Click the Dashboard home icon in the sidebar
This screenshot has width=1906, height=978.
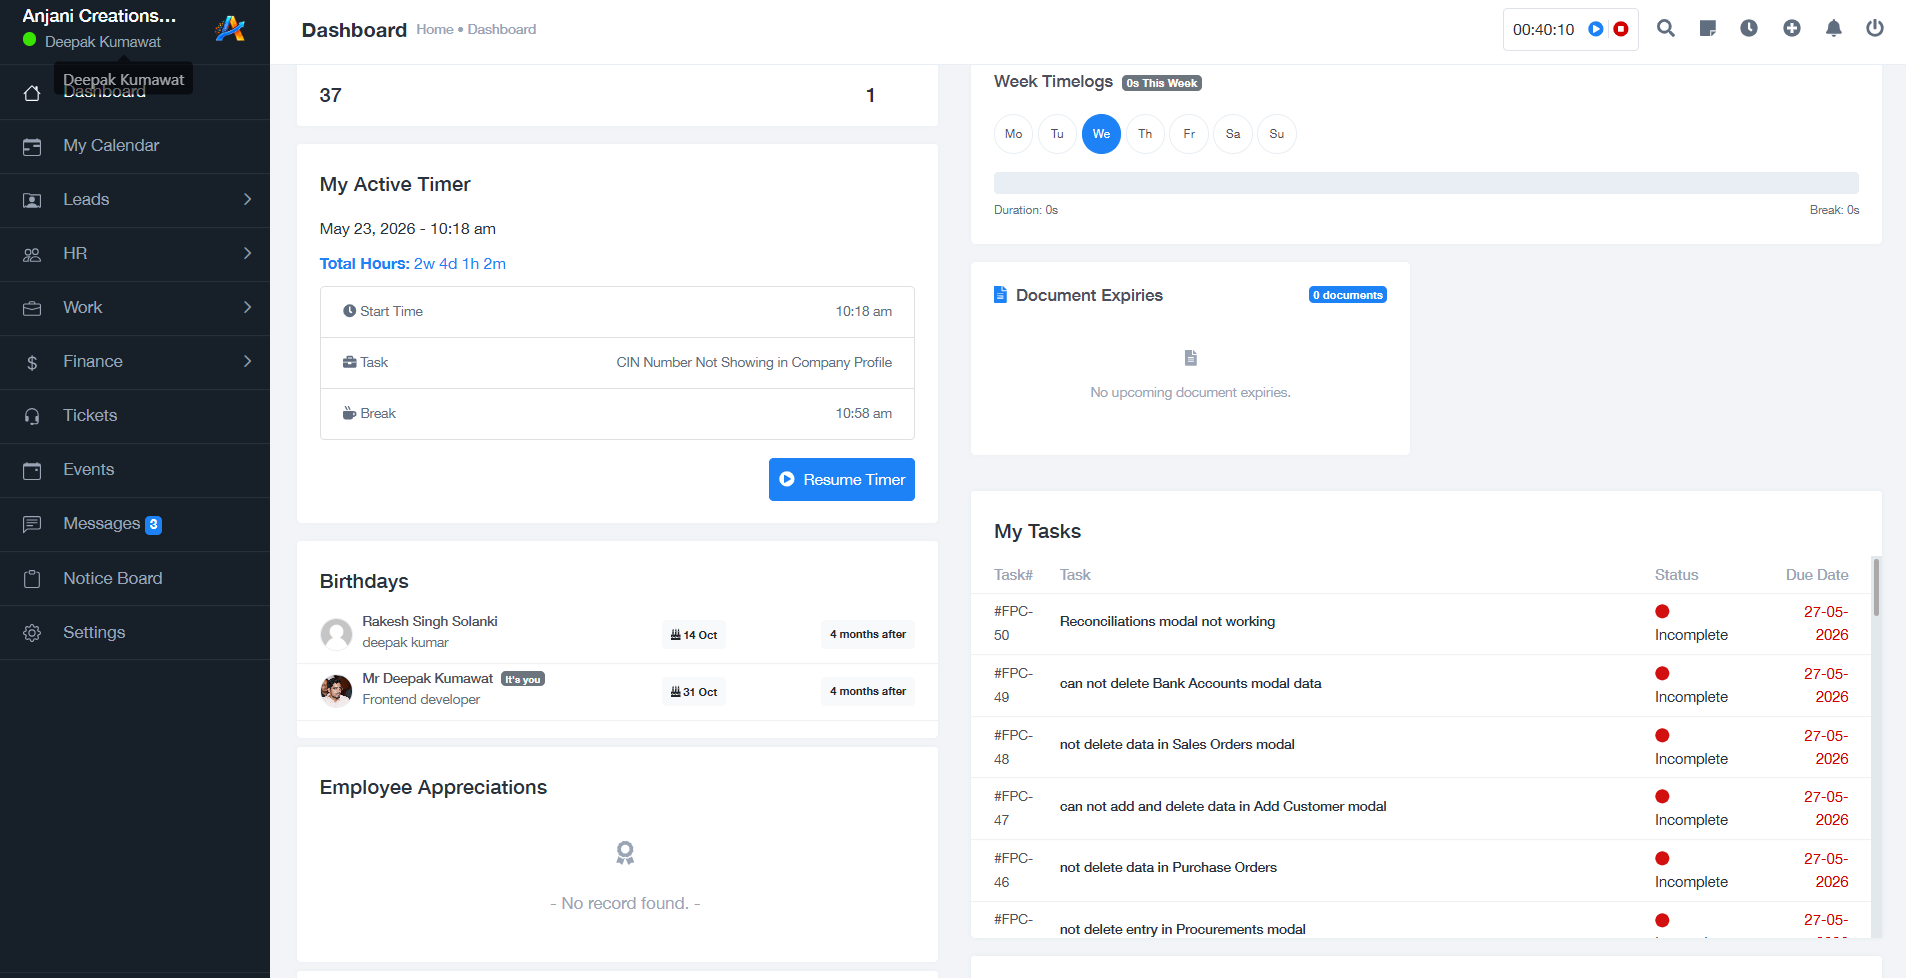coord(32,93)
